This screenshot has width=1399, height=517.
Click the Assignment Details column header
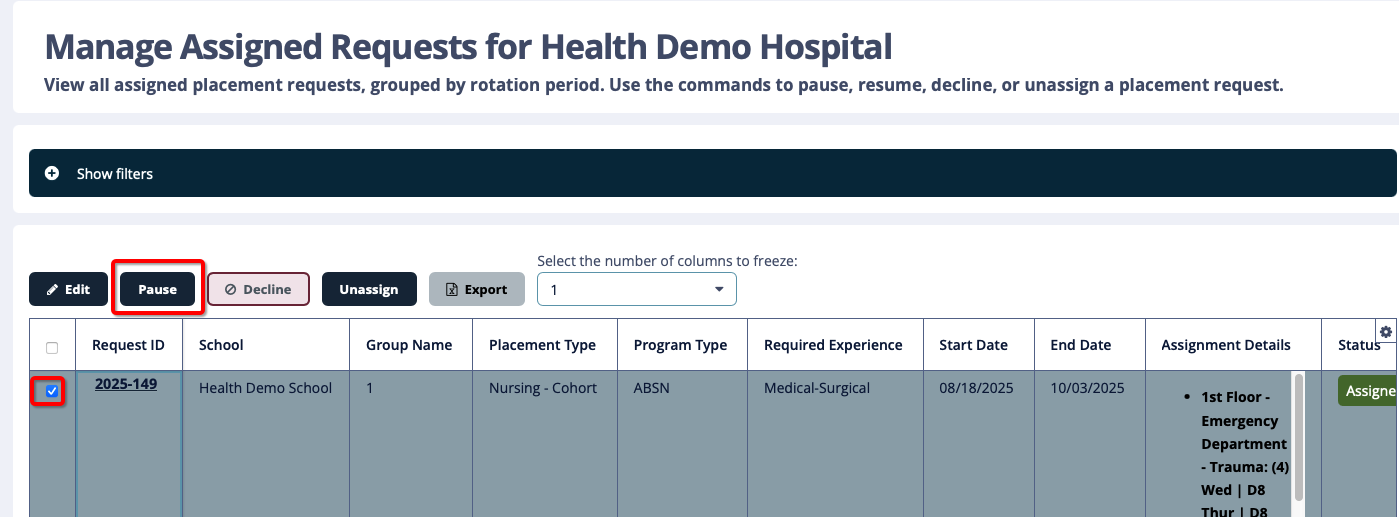(1233, 345)
